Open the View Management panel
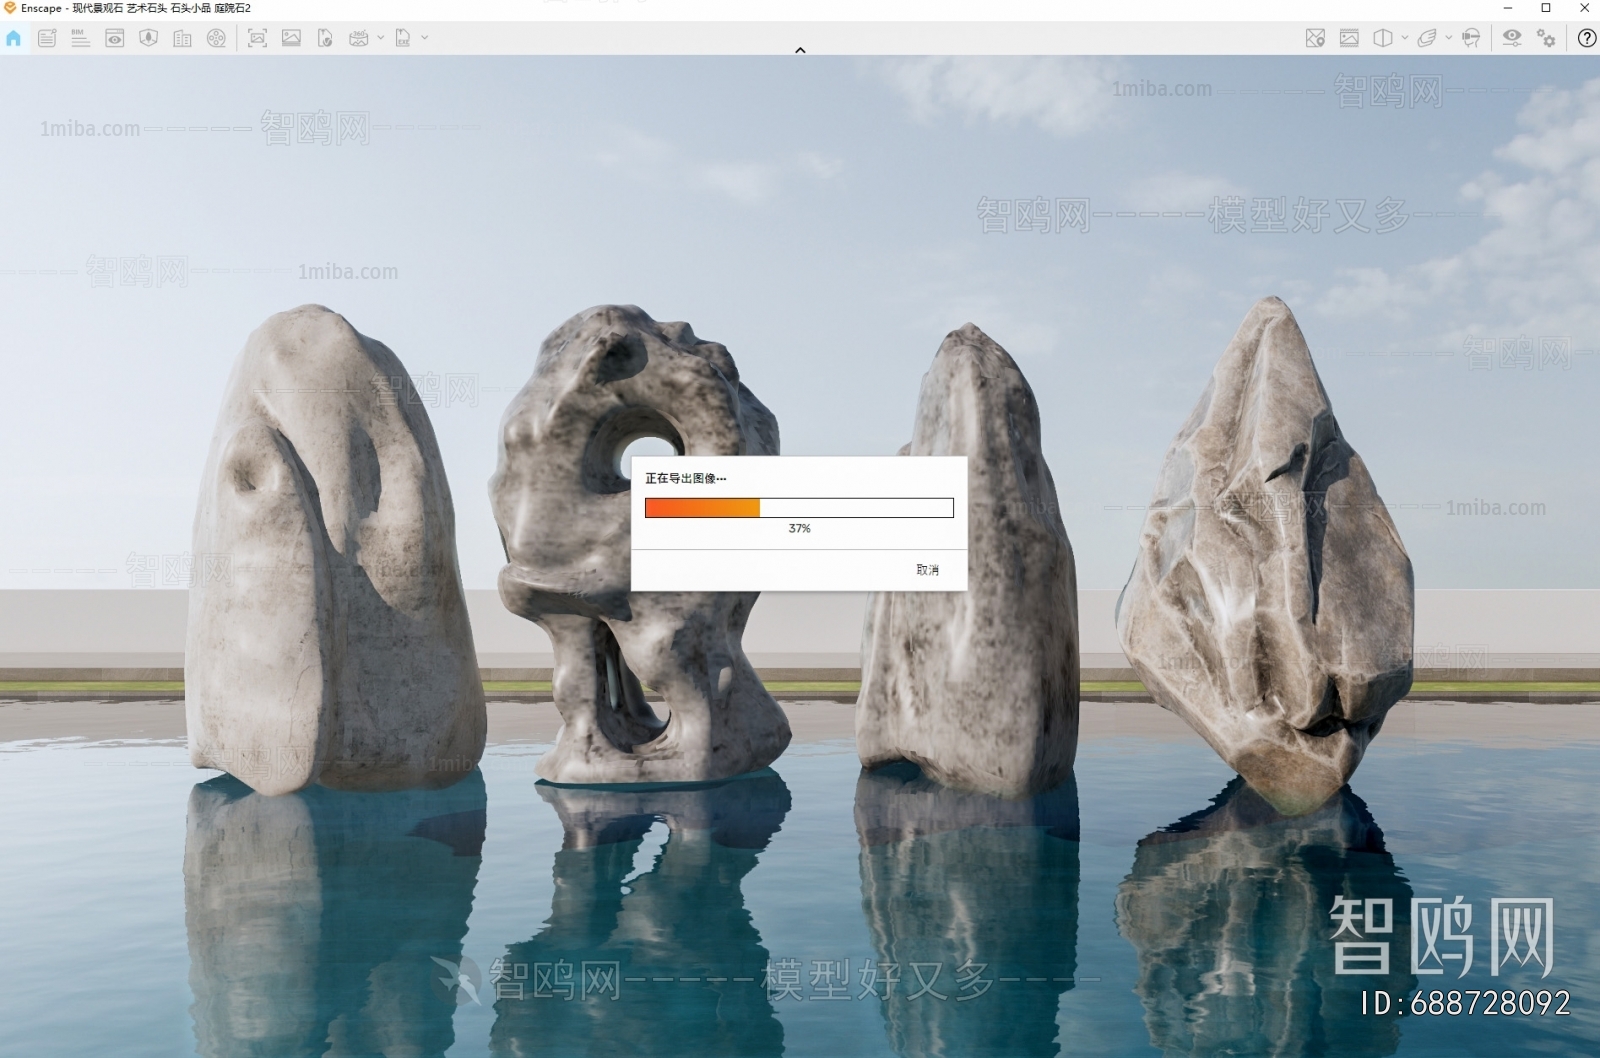This screenshot has width=1600, height=1058. coord(115,38)
